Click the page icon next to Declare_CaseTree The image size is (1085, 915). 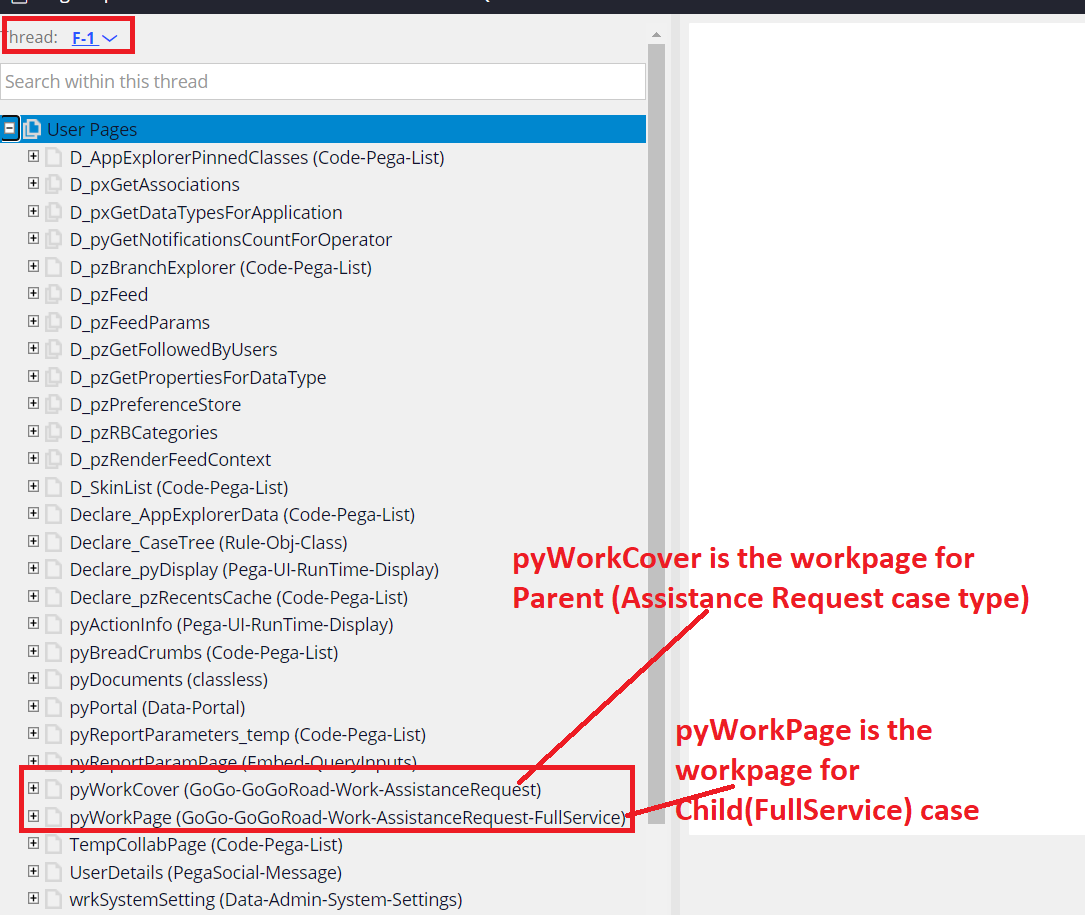pyautogui.click(x=53, y=541)
